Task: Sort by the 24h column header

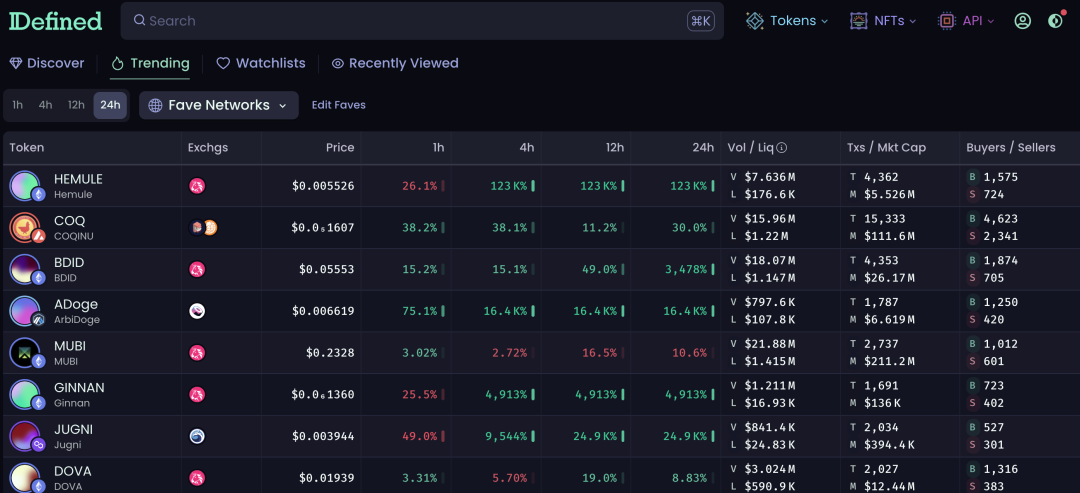Action: [x=703, y=148]
